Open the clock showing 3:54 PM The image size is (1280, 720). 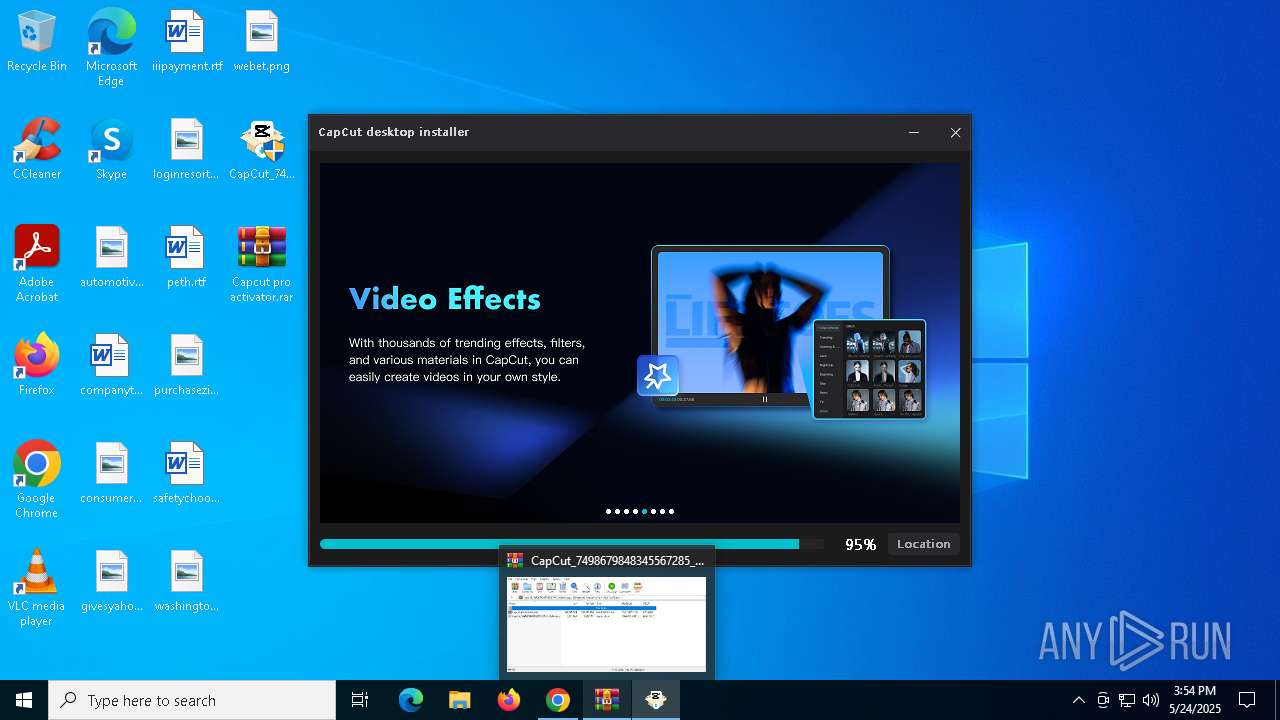(1195, 699)
